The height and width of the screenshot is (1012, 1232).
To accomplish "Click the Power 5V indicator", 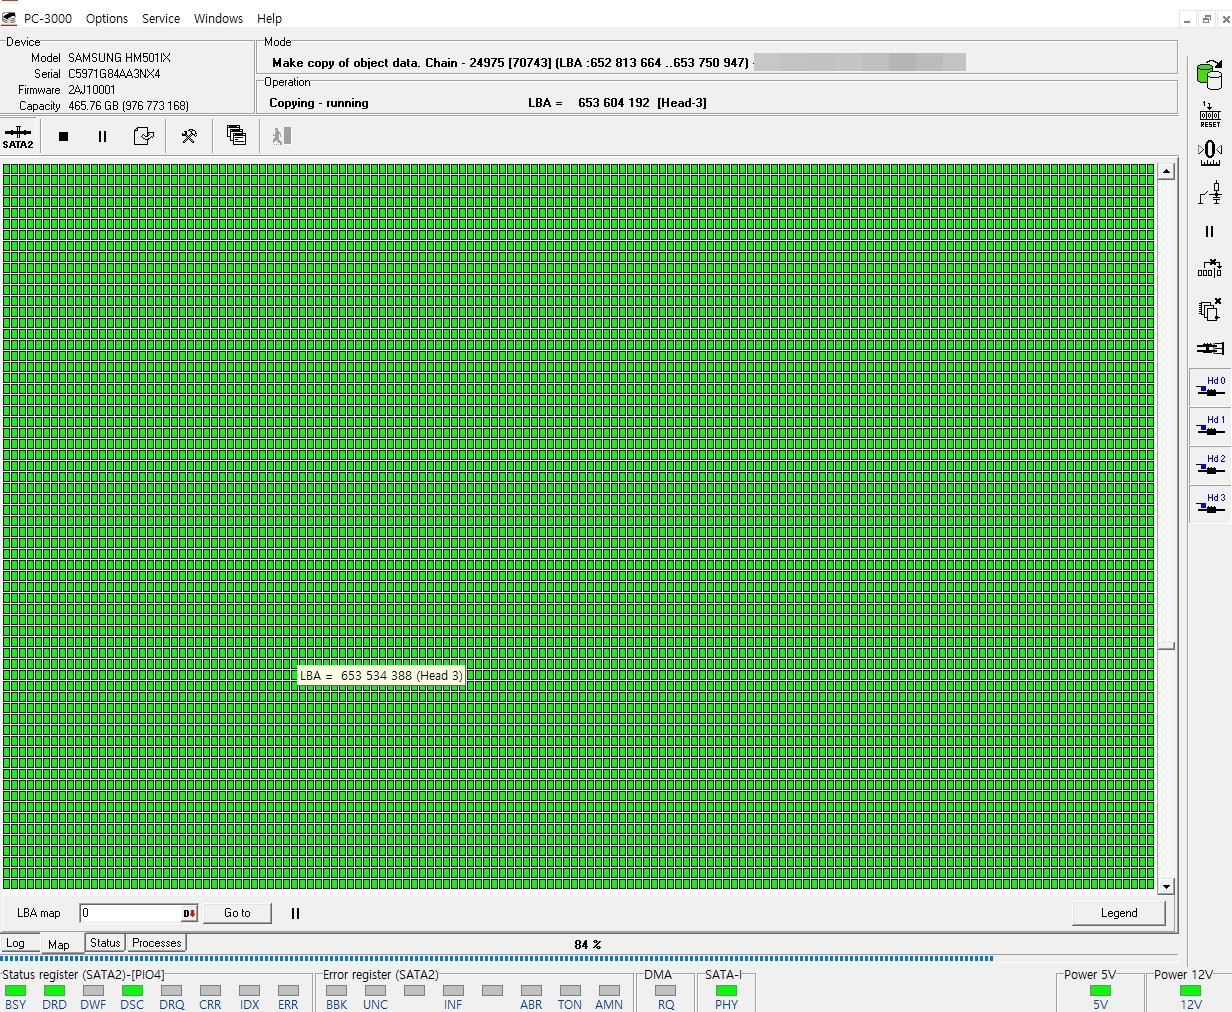I will pyautogui.click(x=1100, y=991).
